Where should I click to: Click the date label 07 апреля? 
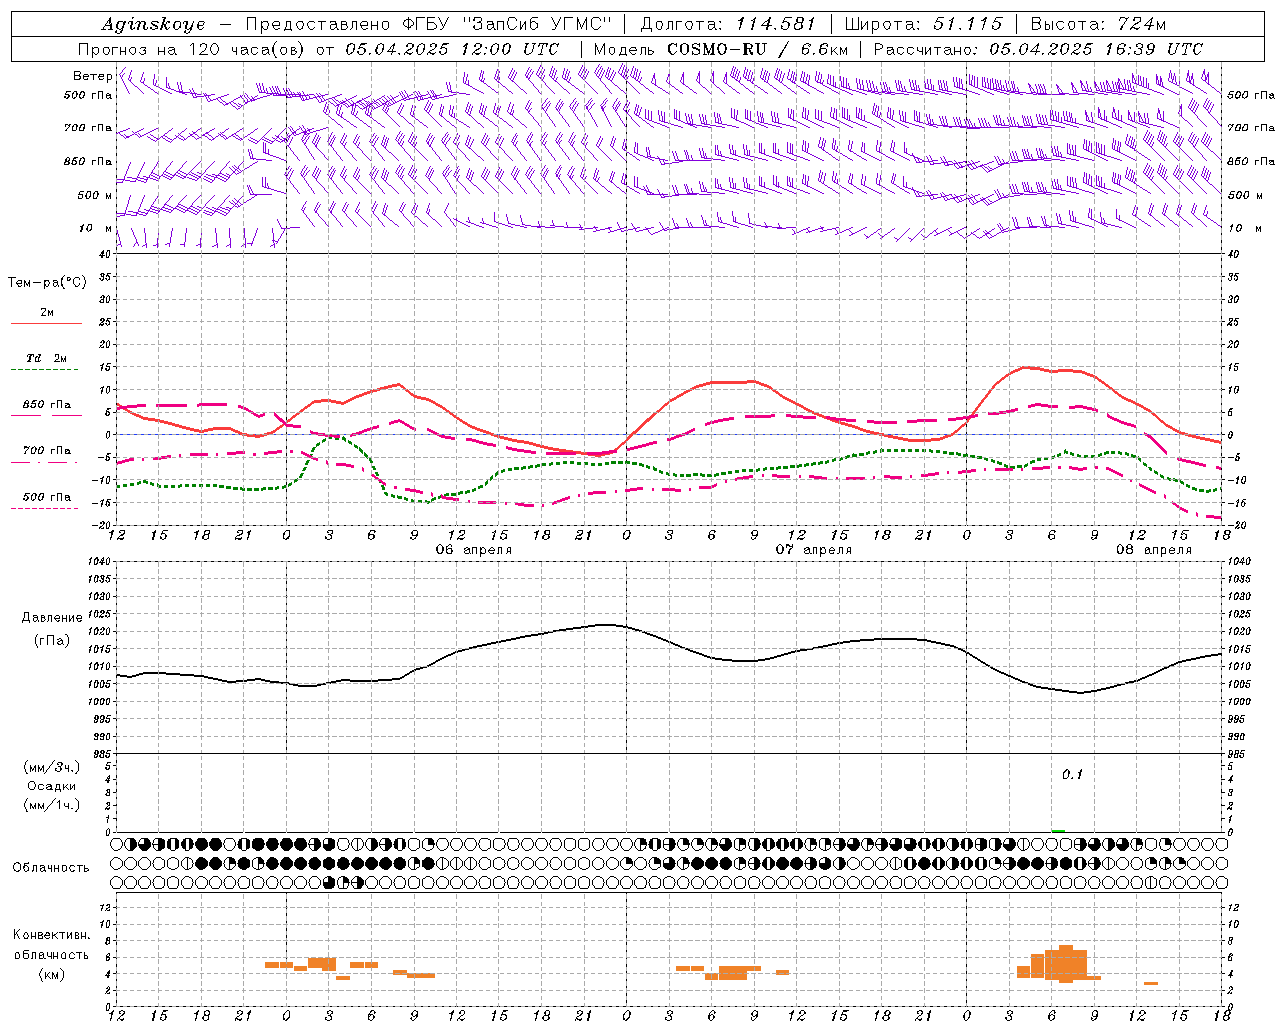814,550
